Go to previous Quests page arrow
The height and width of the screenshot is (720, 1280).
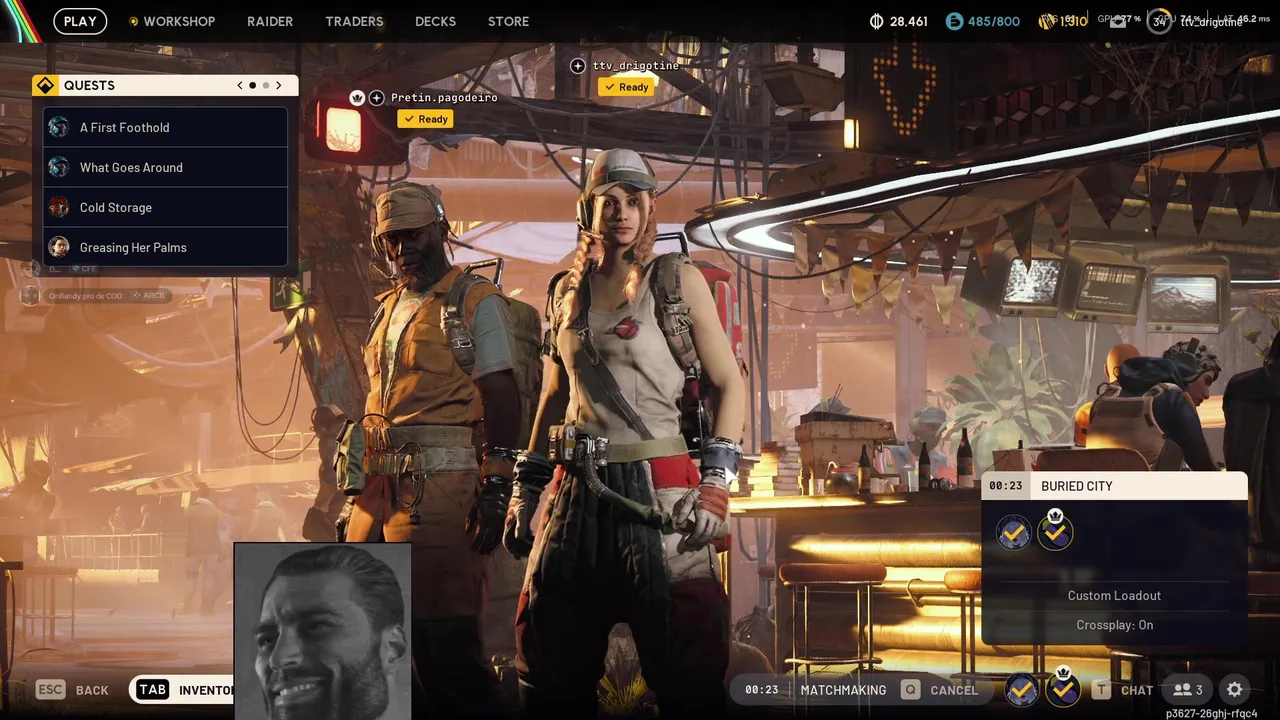(240, 85)
